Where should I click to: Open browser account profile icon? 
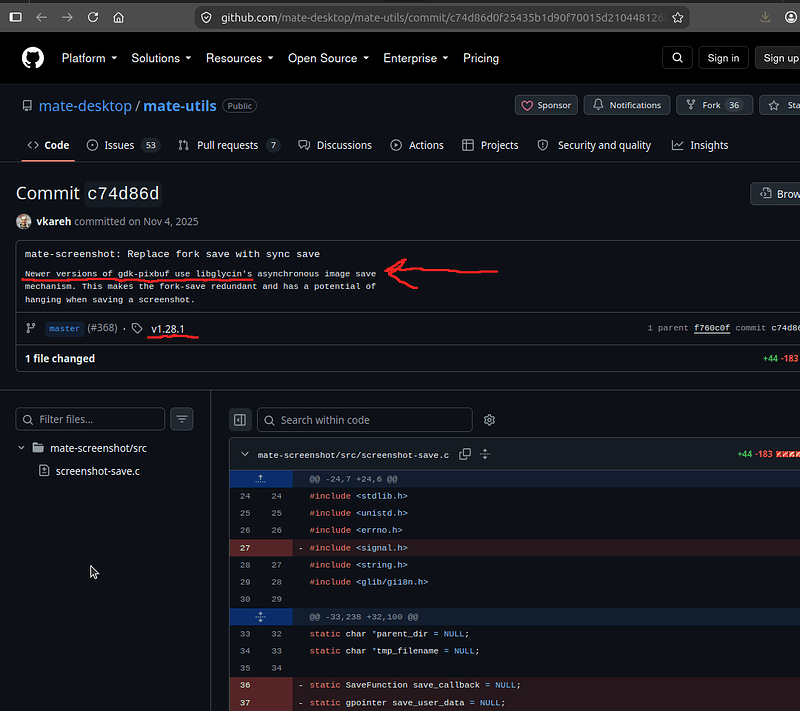(791, 17)
